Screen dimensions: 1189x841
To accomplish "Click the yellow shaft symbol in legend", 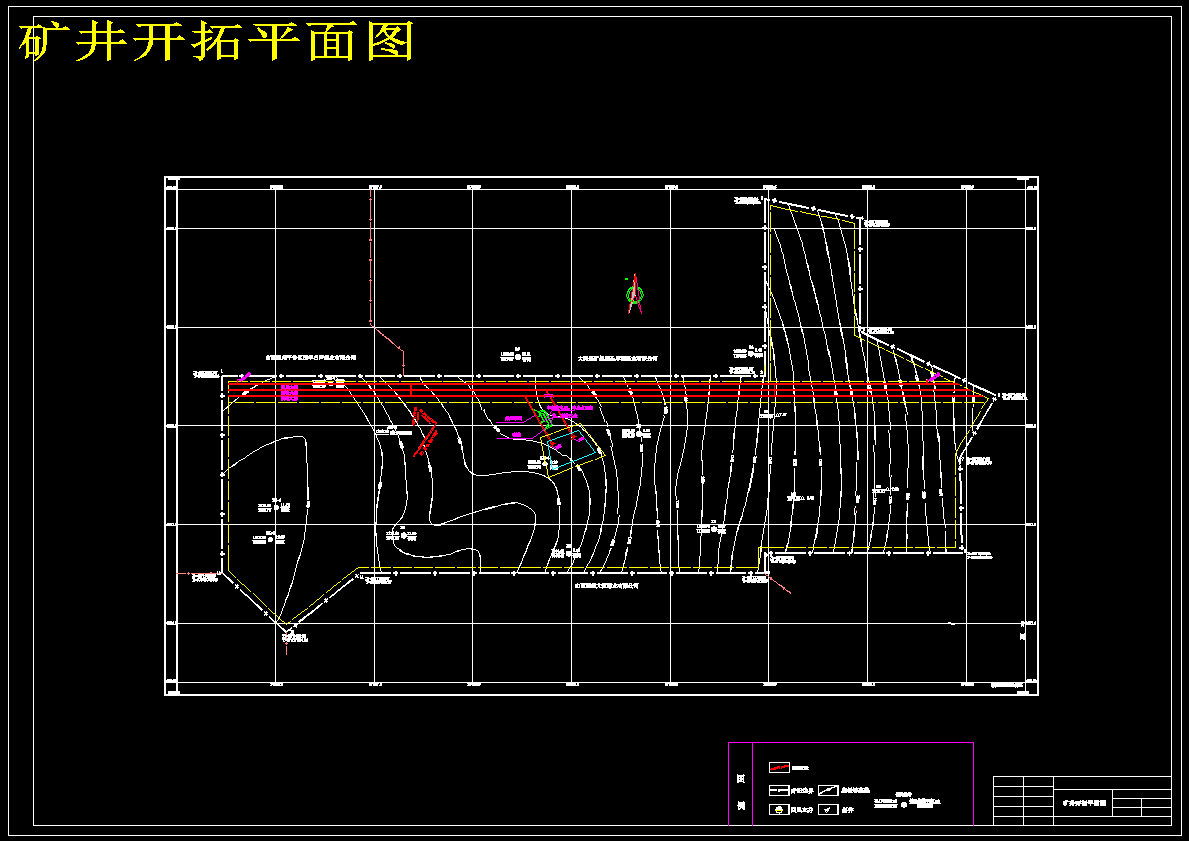I will pyautogui.click(x=779, y=809).
